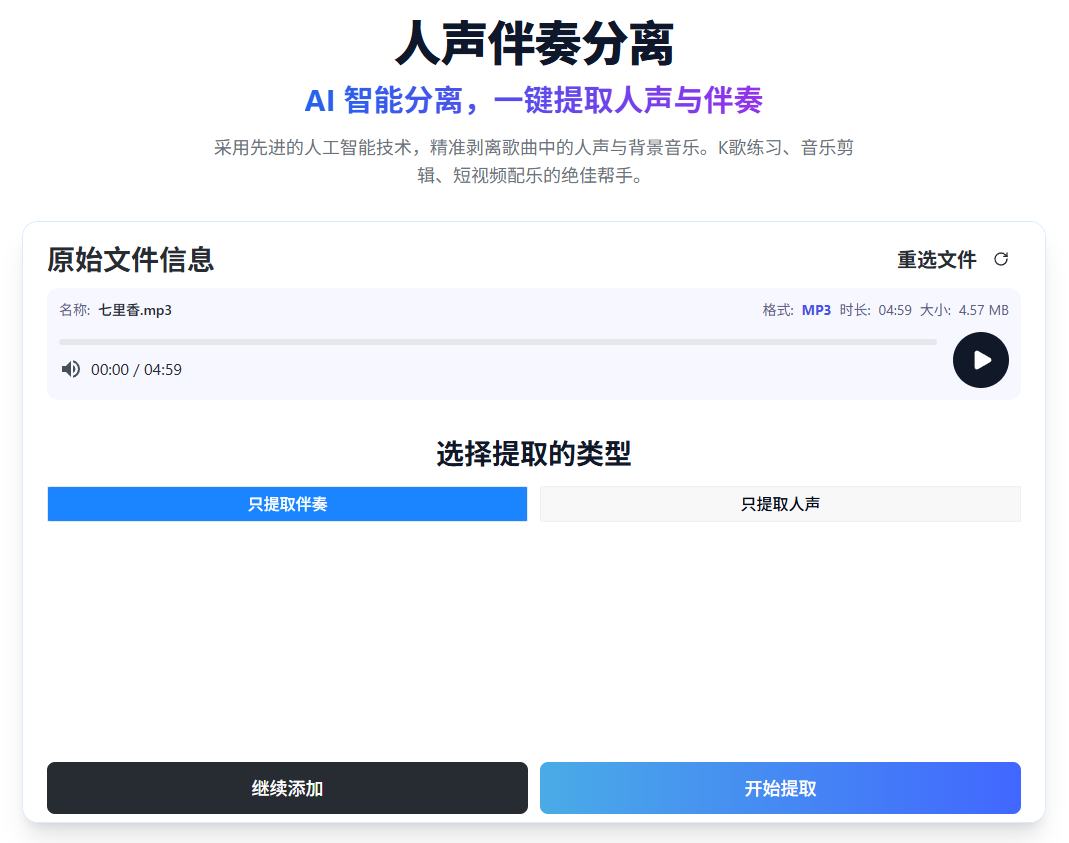The width and height of the screenshot is (1069, 843).
Task: Play the 七里香.mp3 audio preview
Action: [980, 360]
